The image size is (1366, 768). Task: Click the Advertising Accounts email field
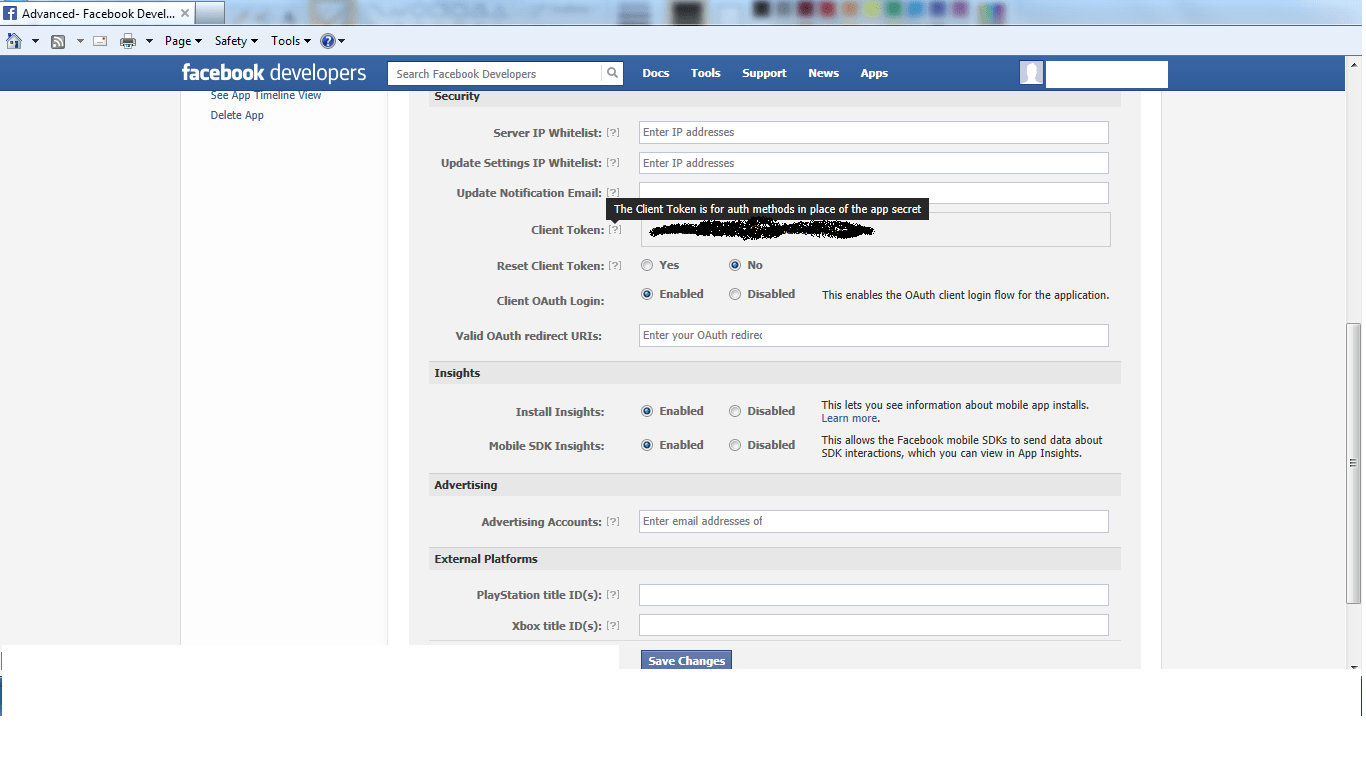pos(874,521)
